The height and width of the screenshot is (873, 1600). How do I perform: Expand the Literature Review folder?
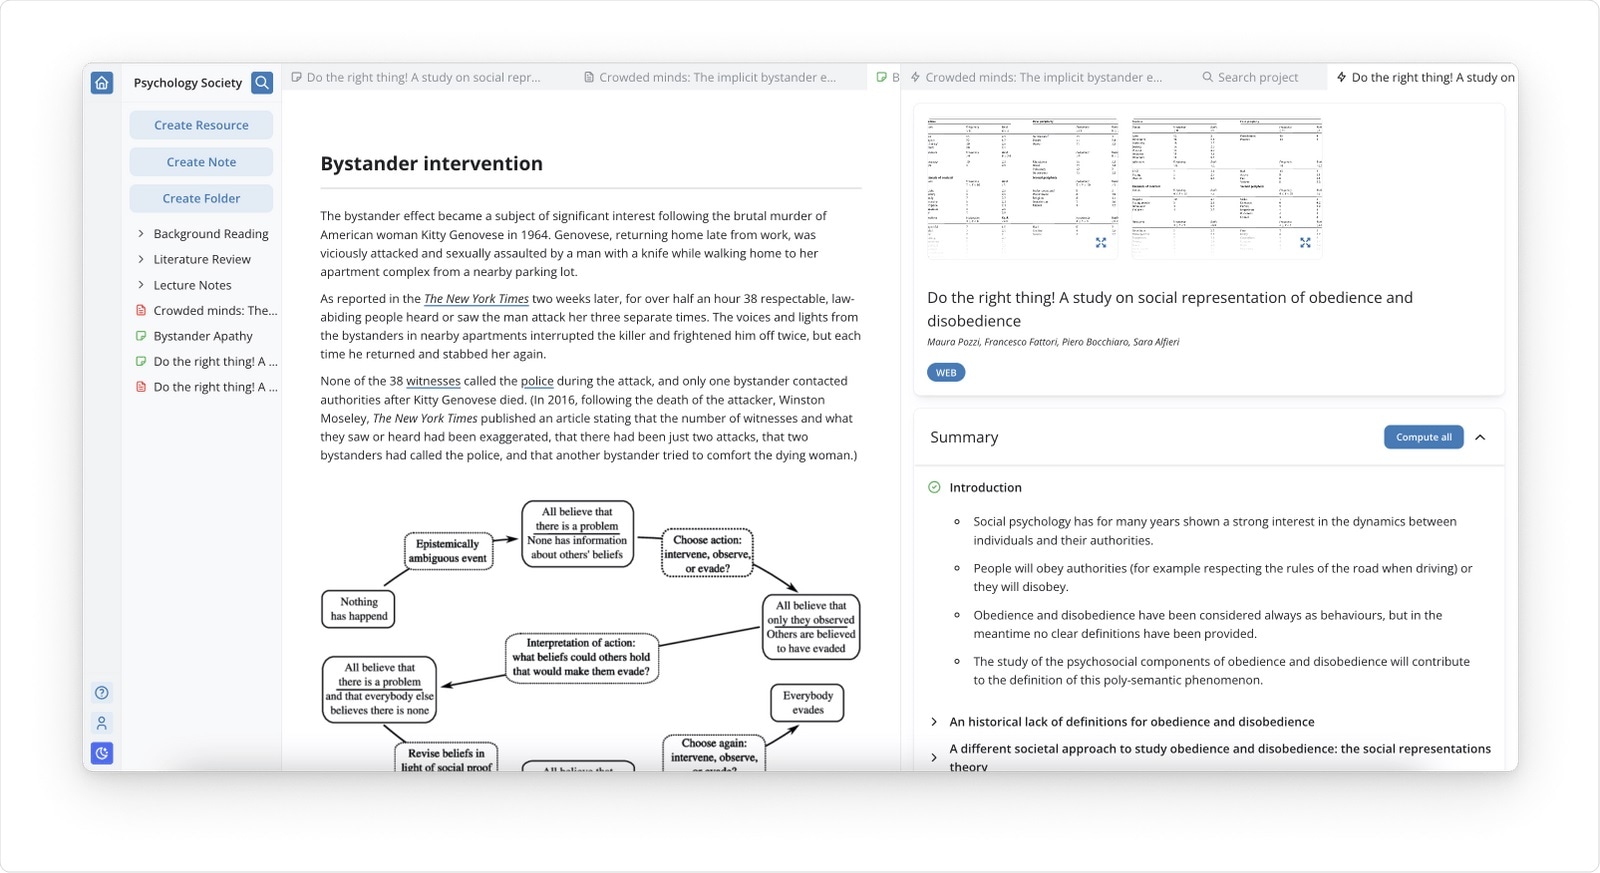pyautogui.click(x=141, y=259)
